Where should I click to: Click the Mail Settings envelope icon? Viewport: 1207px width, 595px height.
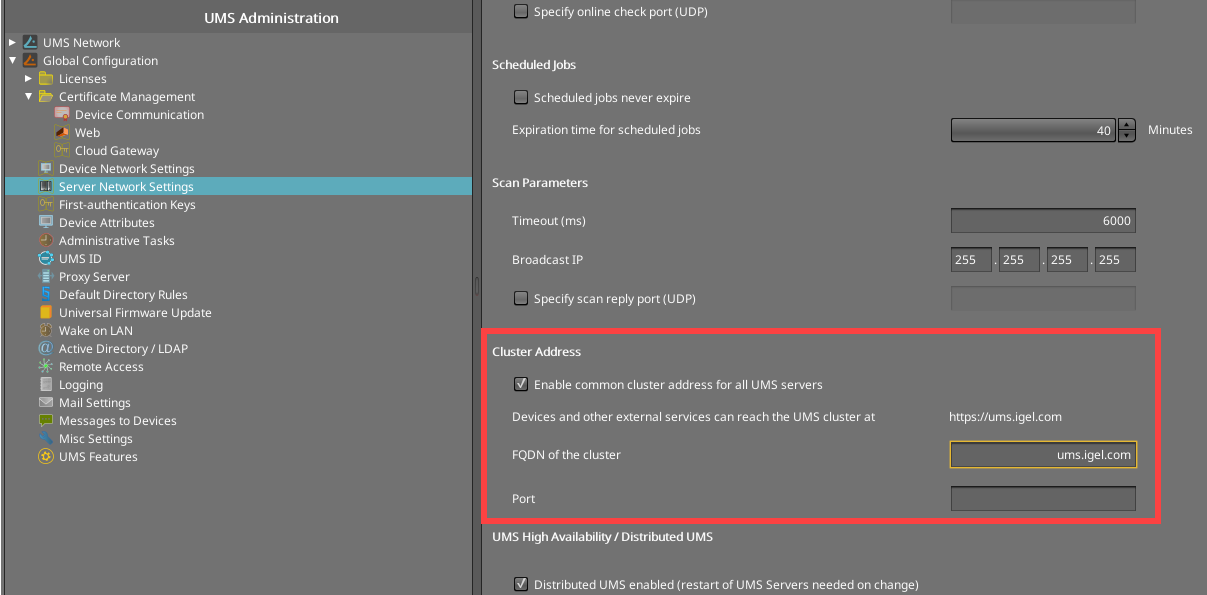coord(46,403)
